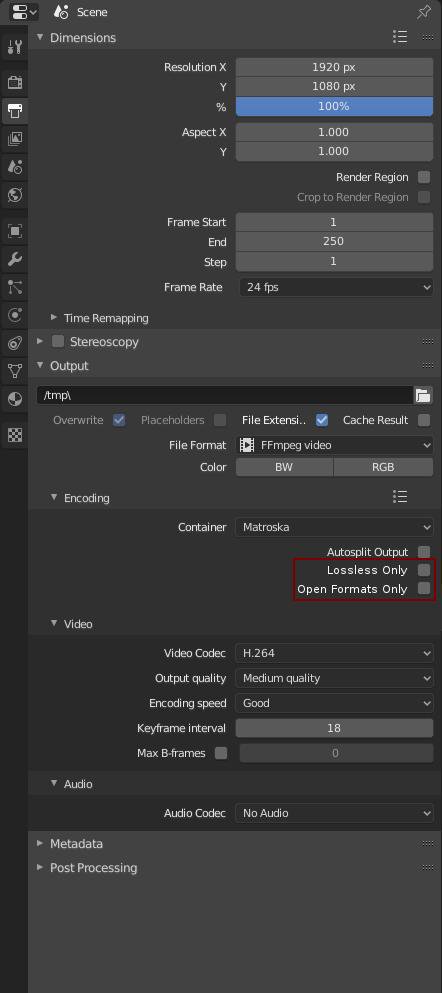Enable the Lossless Only checkbox

pos(424,570)
